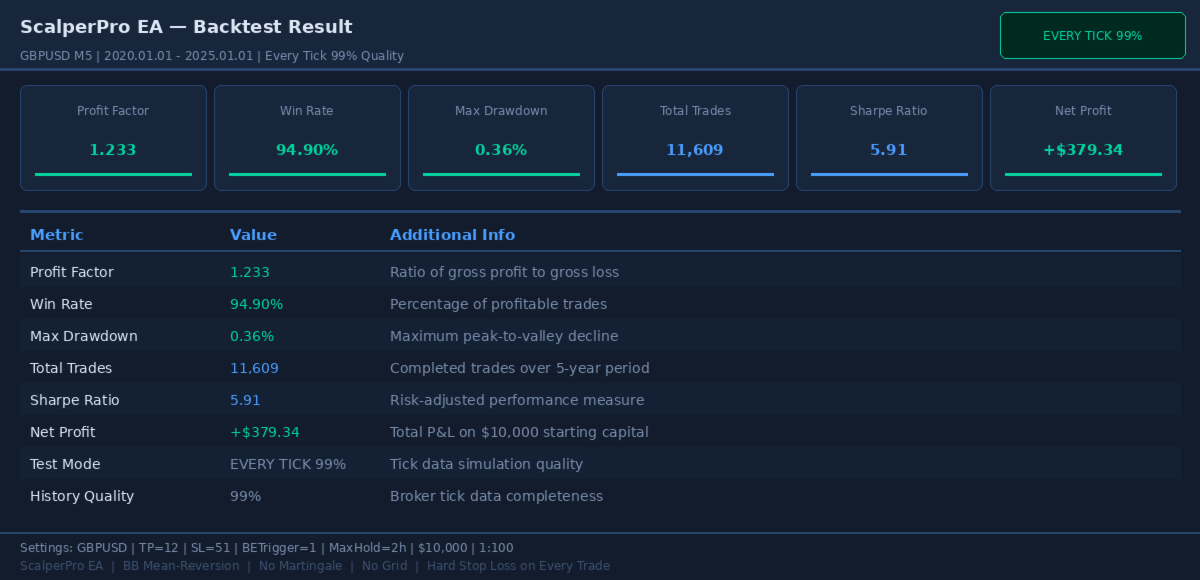1200x580 pixels.
Task: Click the ScalperPro EA Backtest Result title
Action: [186, 27]
